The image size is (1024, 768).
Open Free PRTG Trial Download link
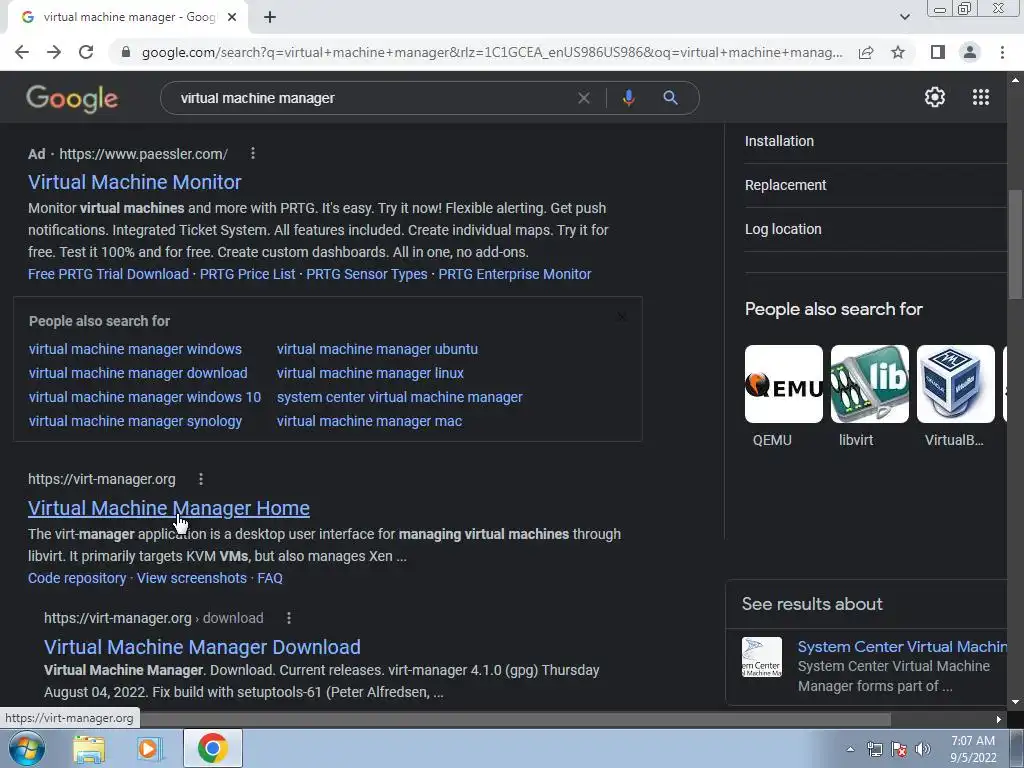(108, 274)
